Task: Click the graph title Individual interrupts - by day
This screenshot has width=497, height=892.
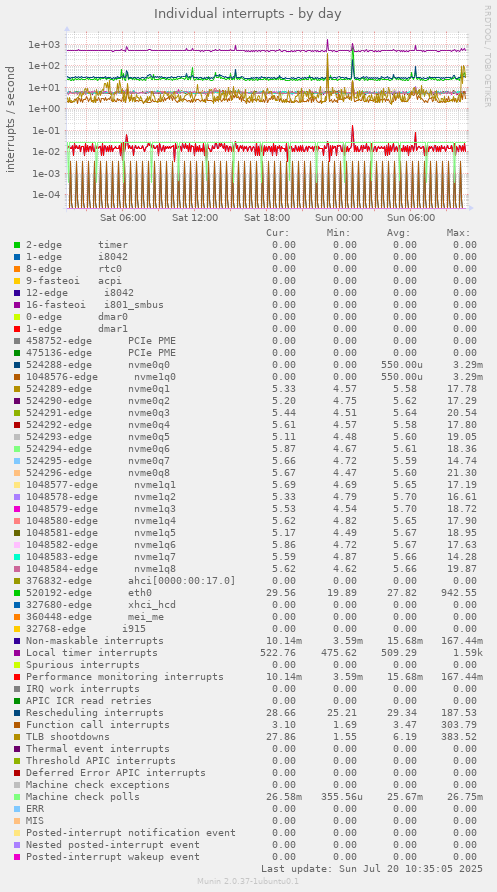Action: [x=248, y=14]
